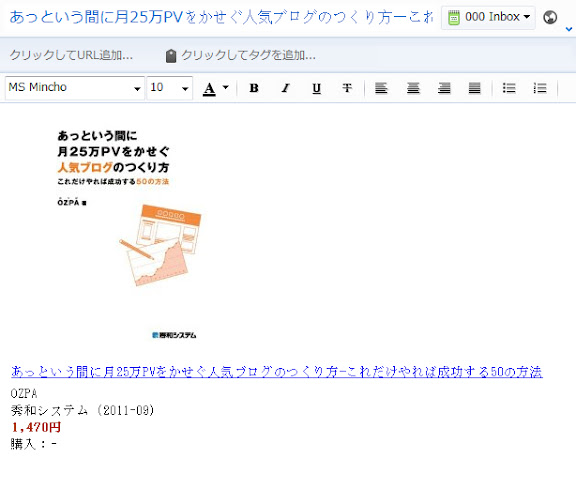Justify text alignment
The height and width of the screenshot is (504, 576).
(x=475, y=88)
